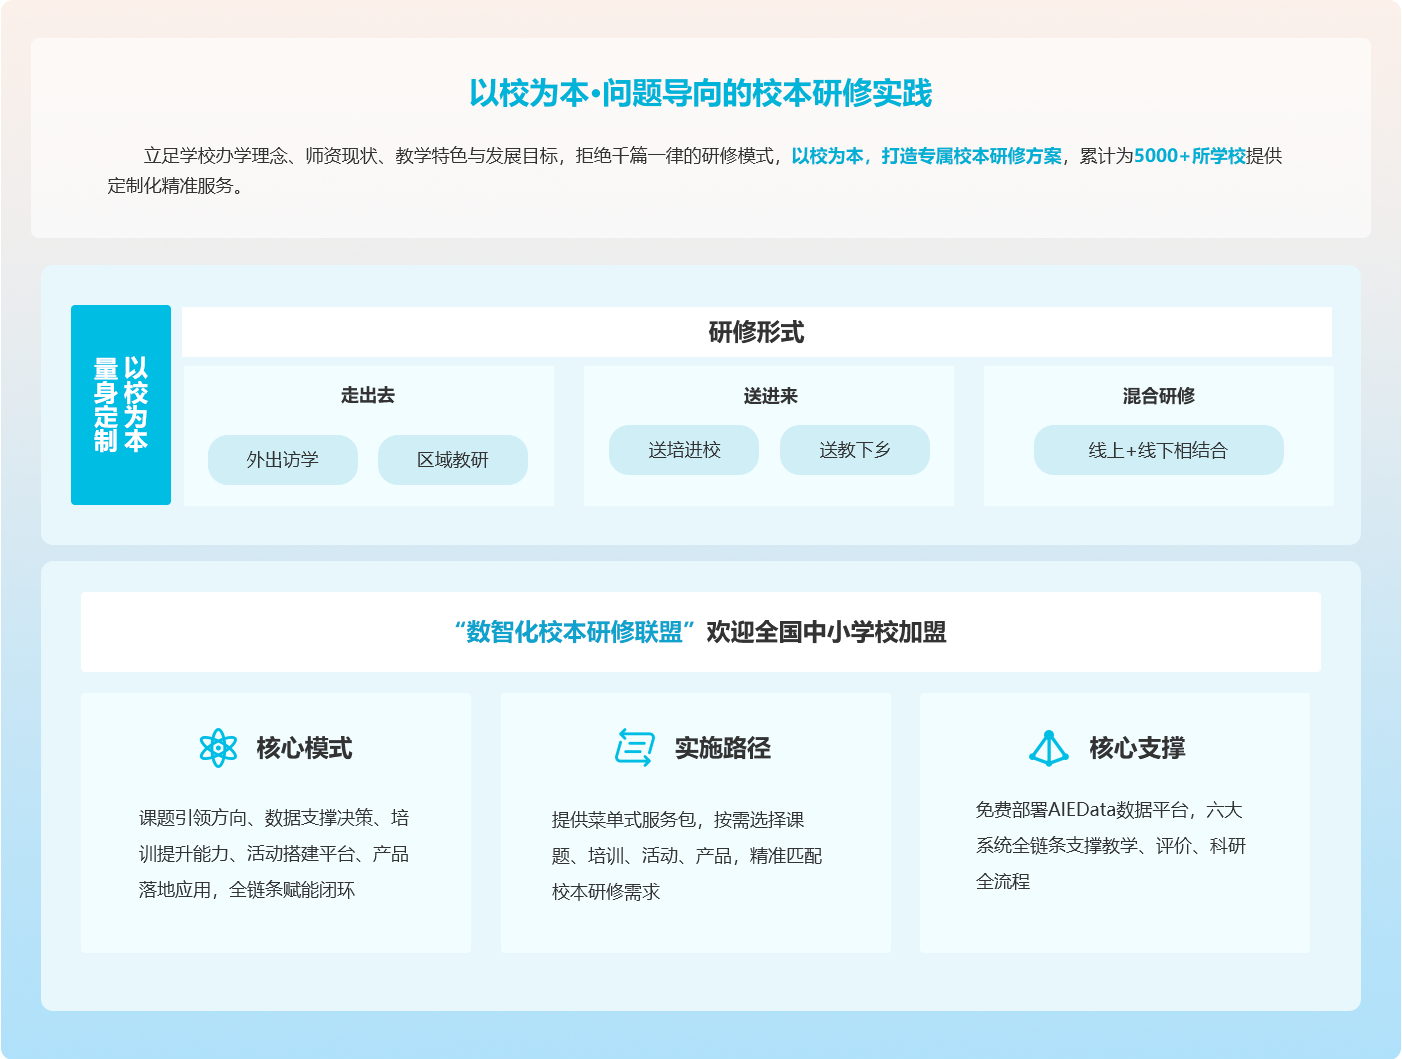Click the 研修形式 header bar

756,332
